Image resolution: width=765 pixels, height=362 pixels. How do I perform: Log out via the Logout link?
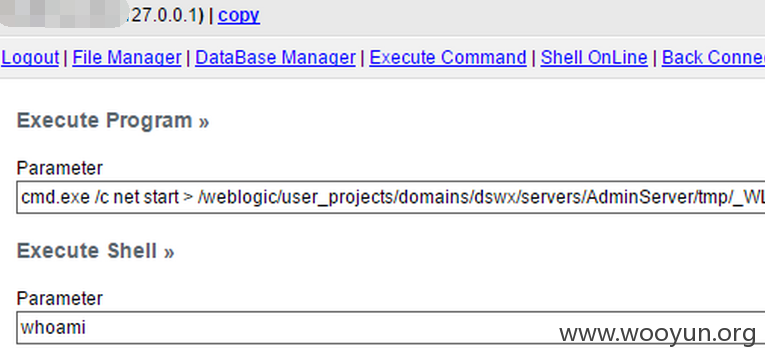coord(30,58)
